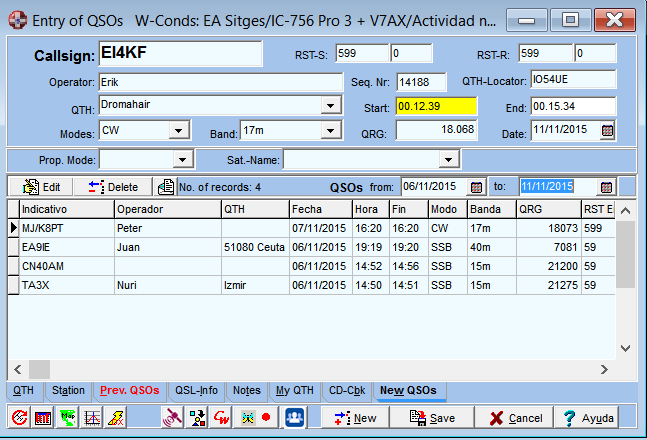647x440 pixels.
Task: Click the red circular refresh icon in the bottom toolbar
Action: [x=19, y=418]
